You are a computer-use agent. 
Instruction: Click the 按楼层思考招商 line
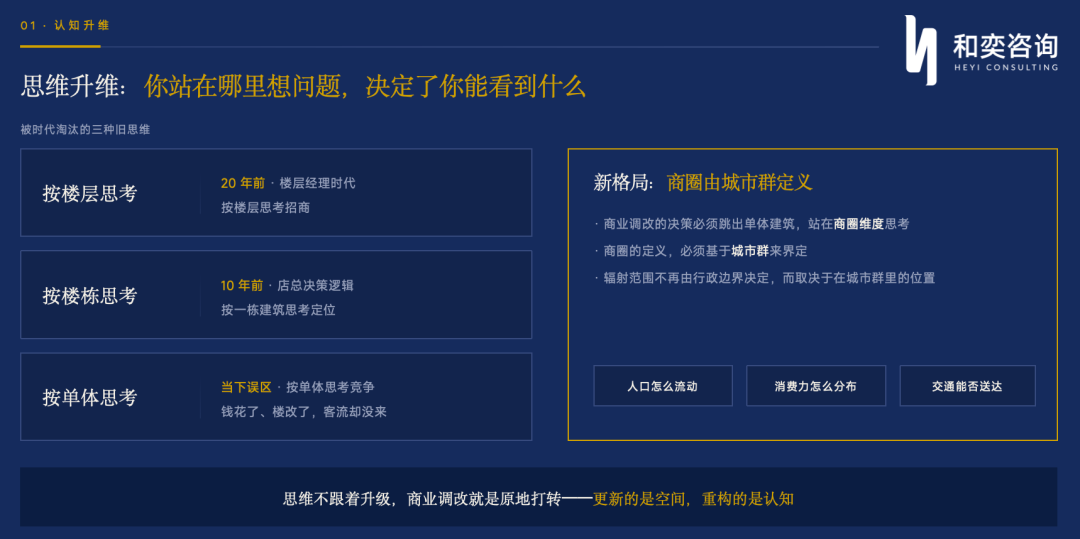pos(265,207)
